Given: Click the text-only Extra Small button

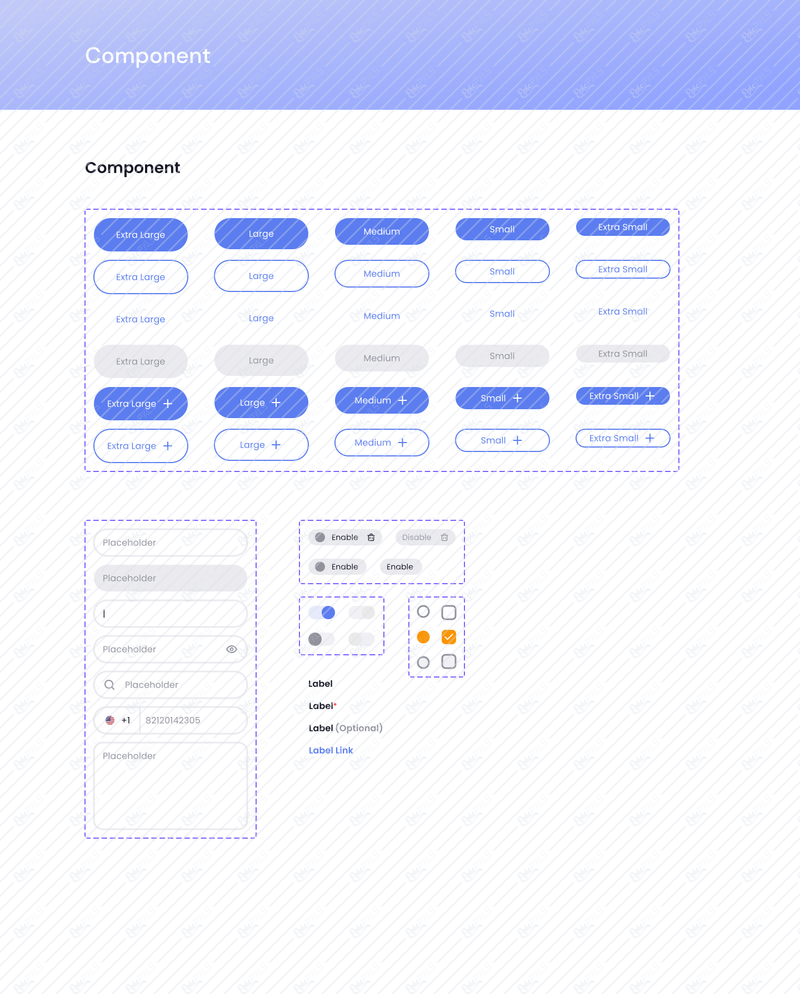Looking at the screenshot, I should [x=623, y=311].
